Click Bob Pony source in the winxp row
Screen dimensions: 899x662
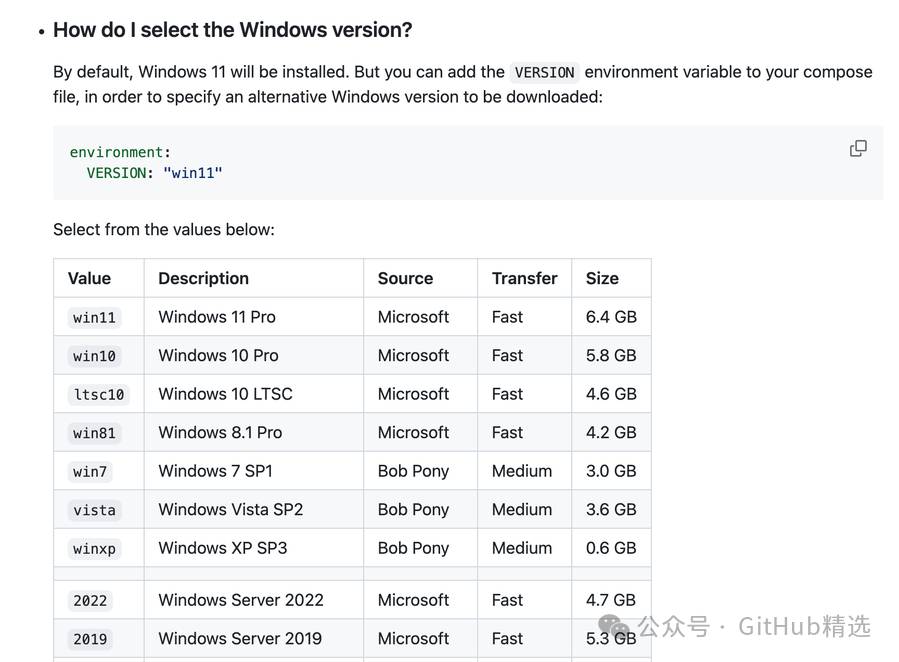413,548
